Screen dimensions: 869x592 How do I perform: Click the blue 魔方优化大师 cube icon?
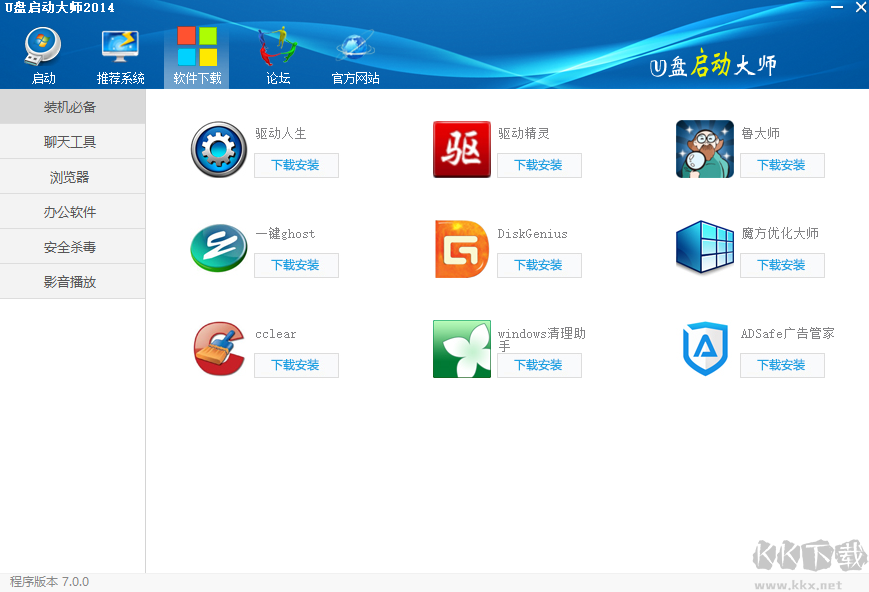704,248
